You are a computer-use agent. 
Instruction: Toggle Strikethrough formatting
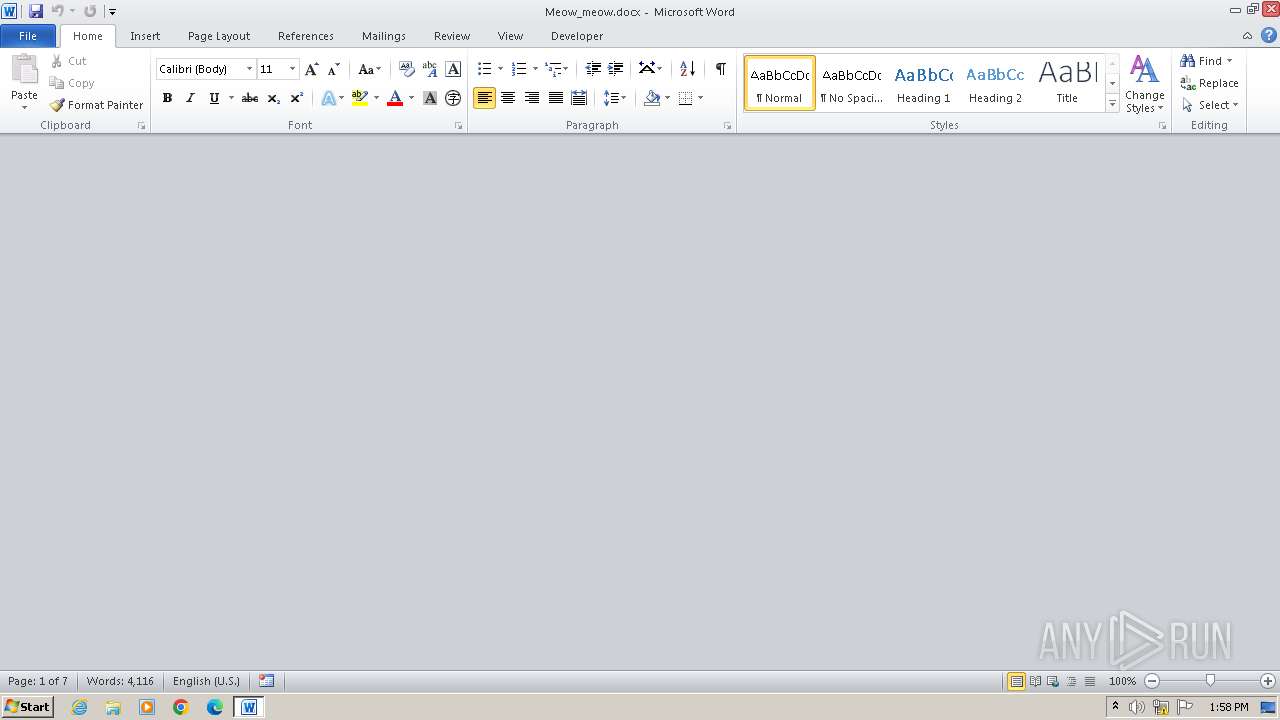click(250, 98)
